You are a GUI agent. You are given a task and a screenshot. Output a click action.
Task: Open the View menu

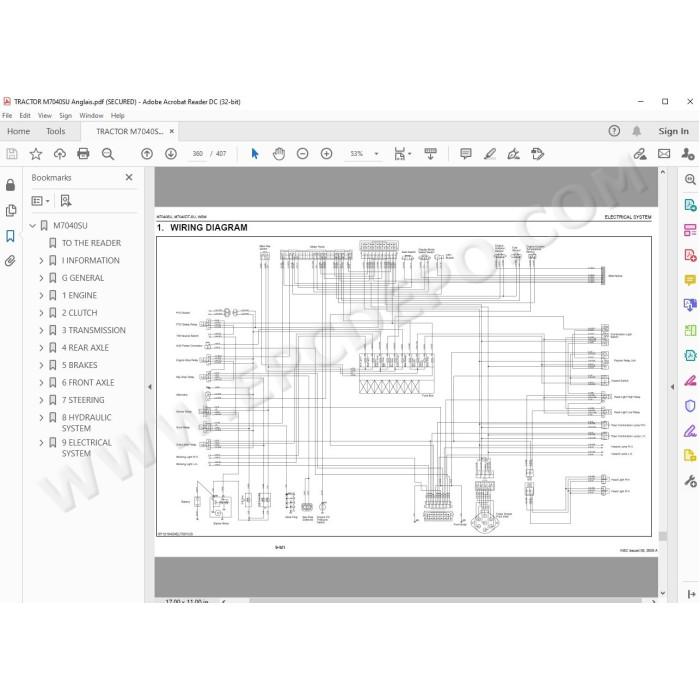point(45,116)
